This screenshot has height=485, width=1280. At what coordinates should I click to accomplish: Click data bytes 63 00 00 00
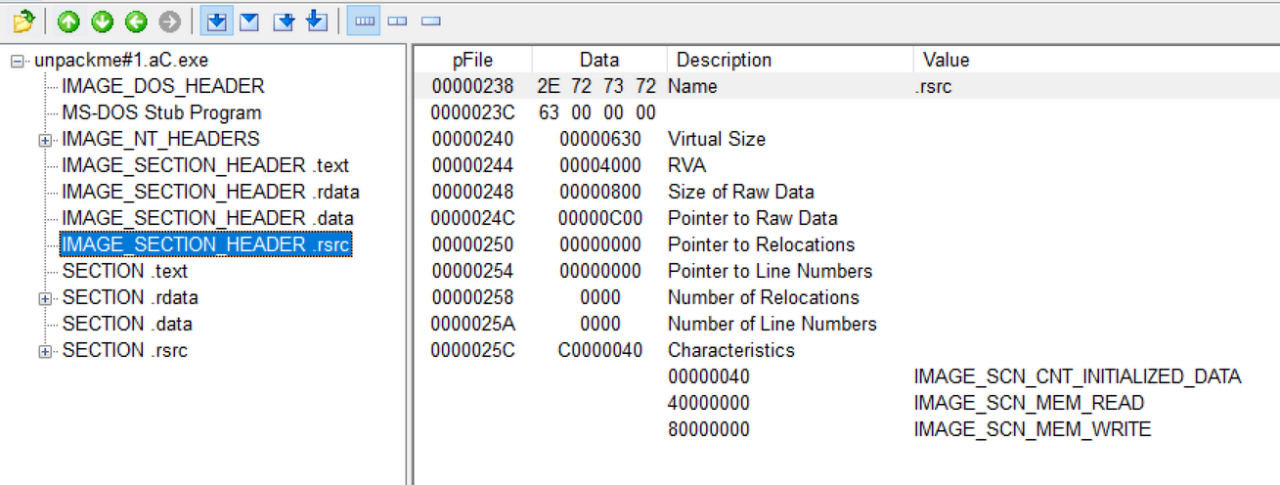pyautogui.click(x=597, y=112)
